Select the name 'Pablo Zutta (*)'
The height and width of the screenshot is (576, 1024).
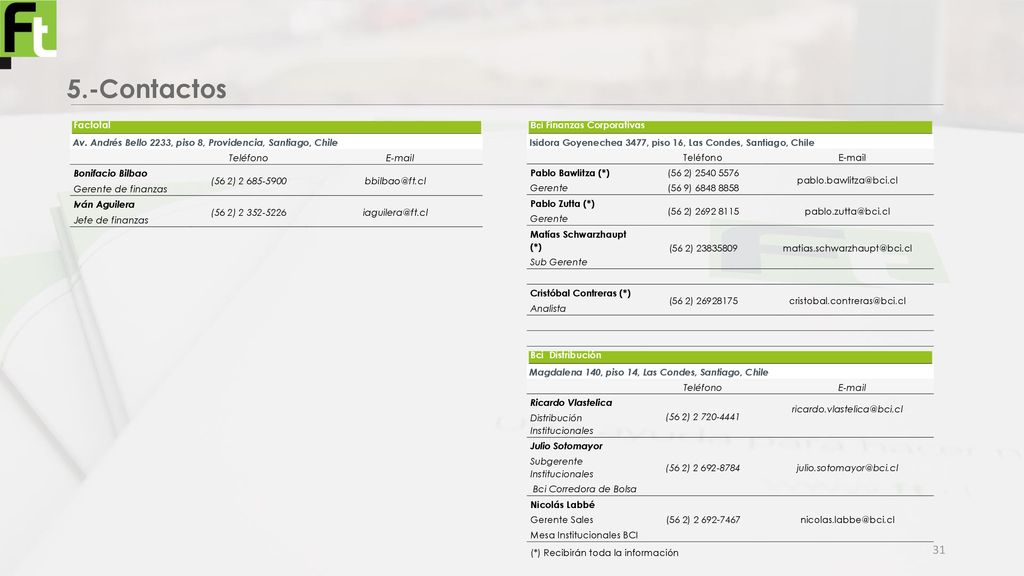pos(562,204)
